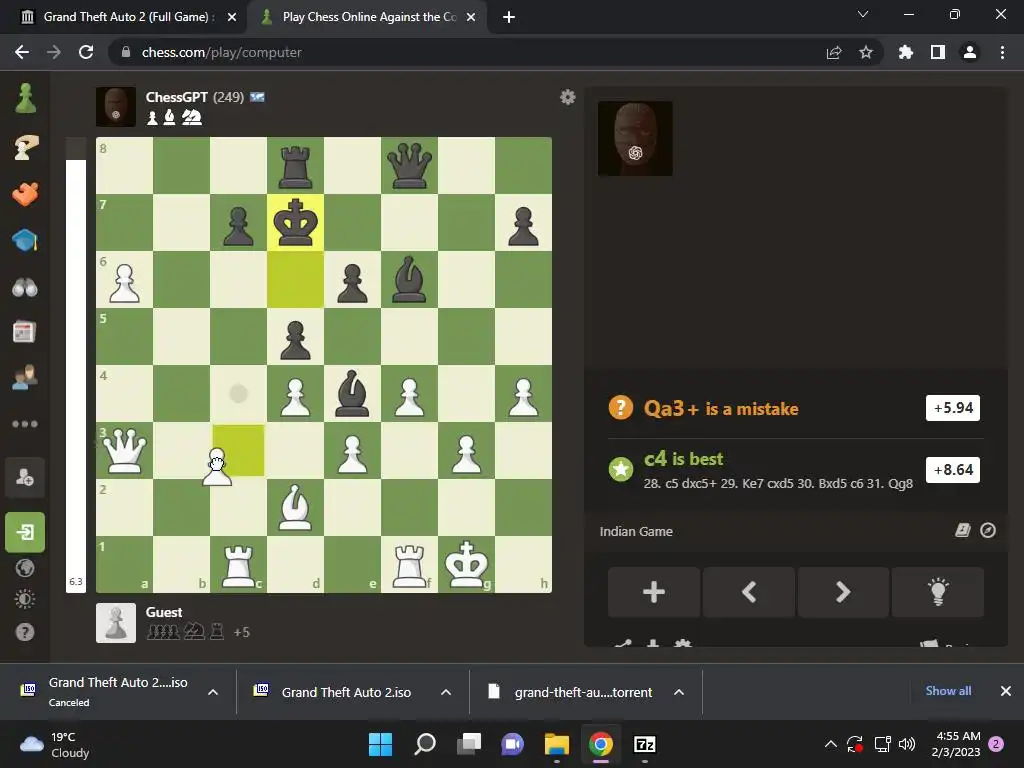Open the Watch binoculars icon
The width and height of the screenshot is (1024, 768).
25,287
